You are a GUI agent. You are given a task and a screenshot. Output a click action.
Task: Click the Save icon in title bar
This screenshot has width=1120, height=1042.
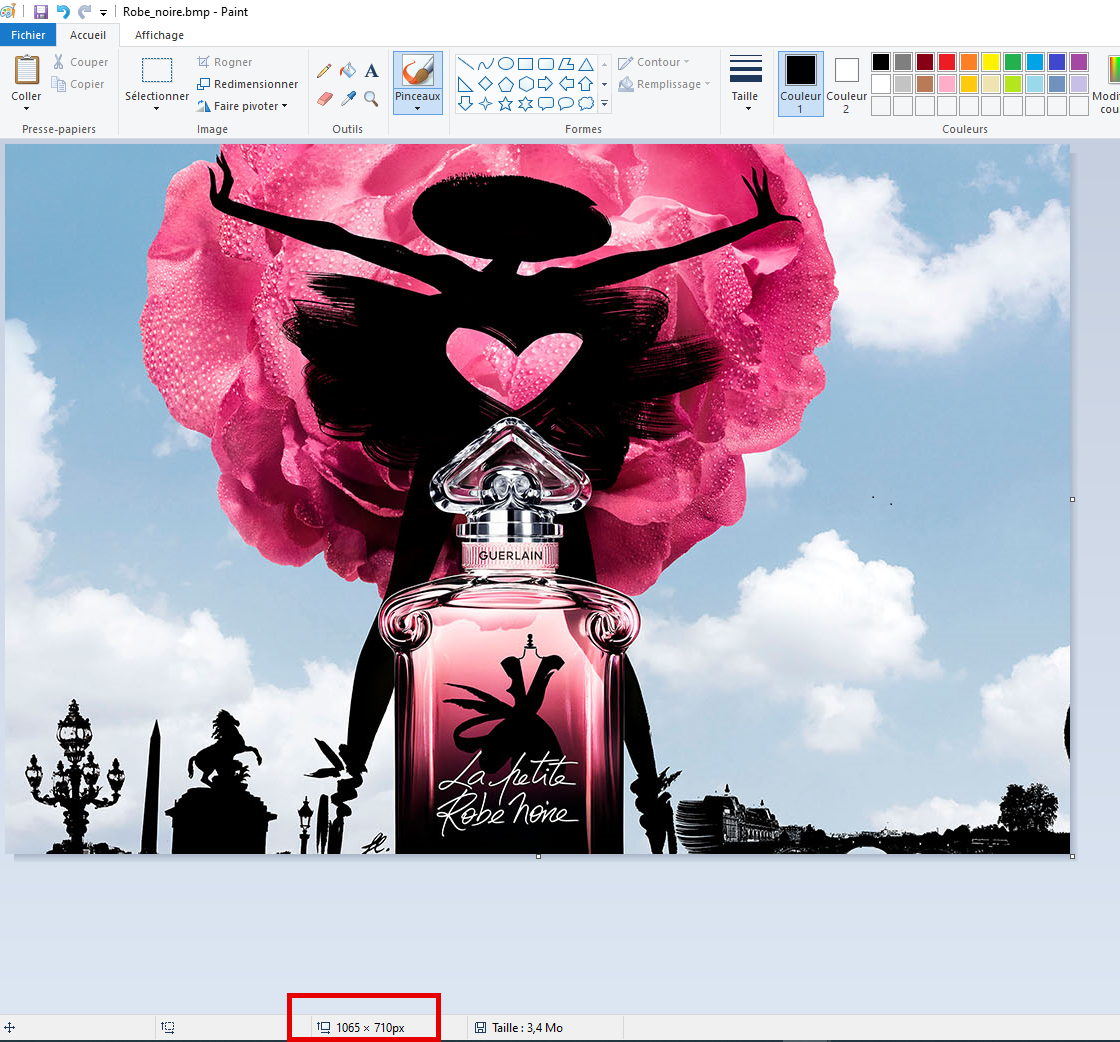point(41,11)
